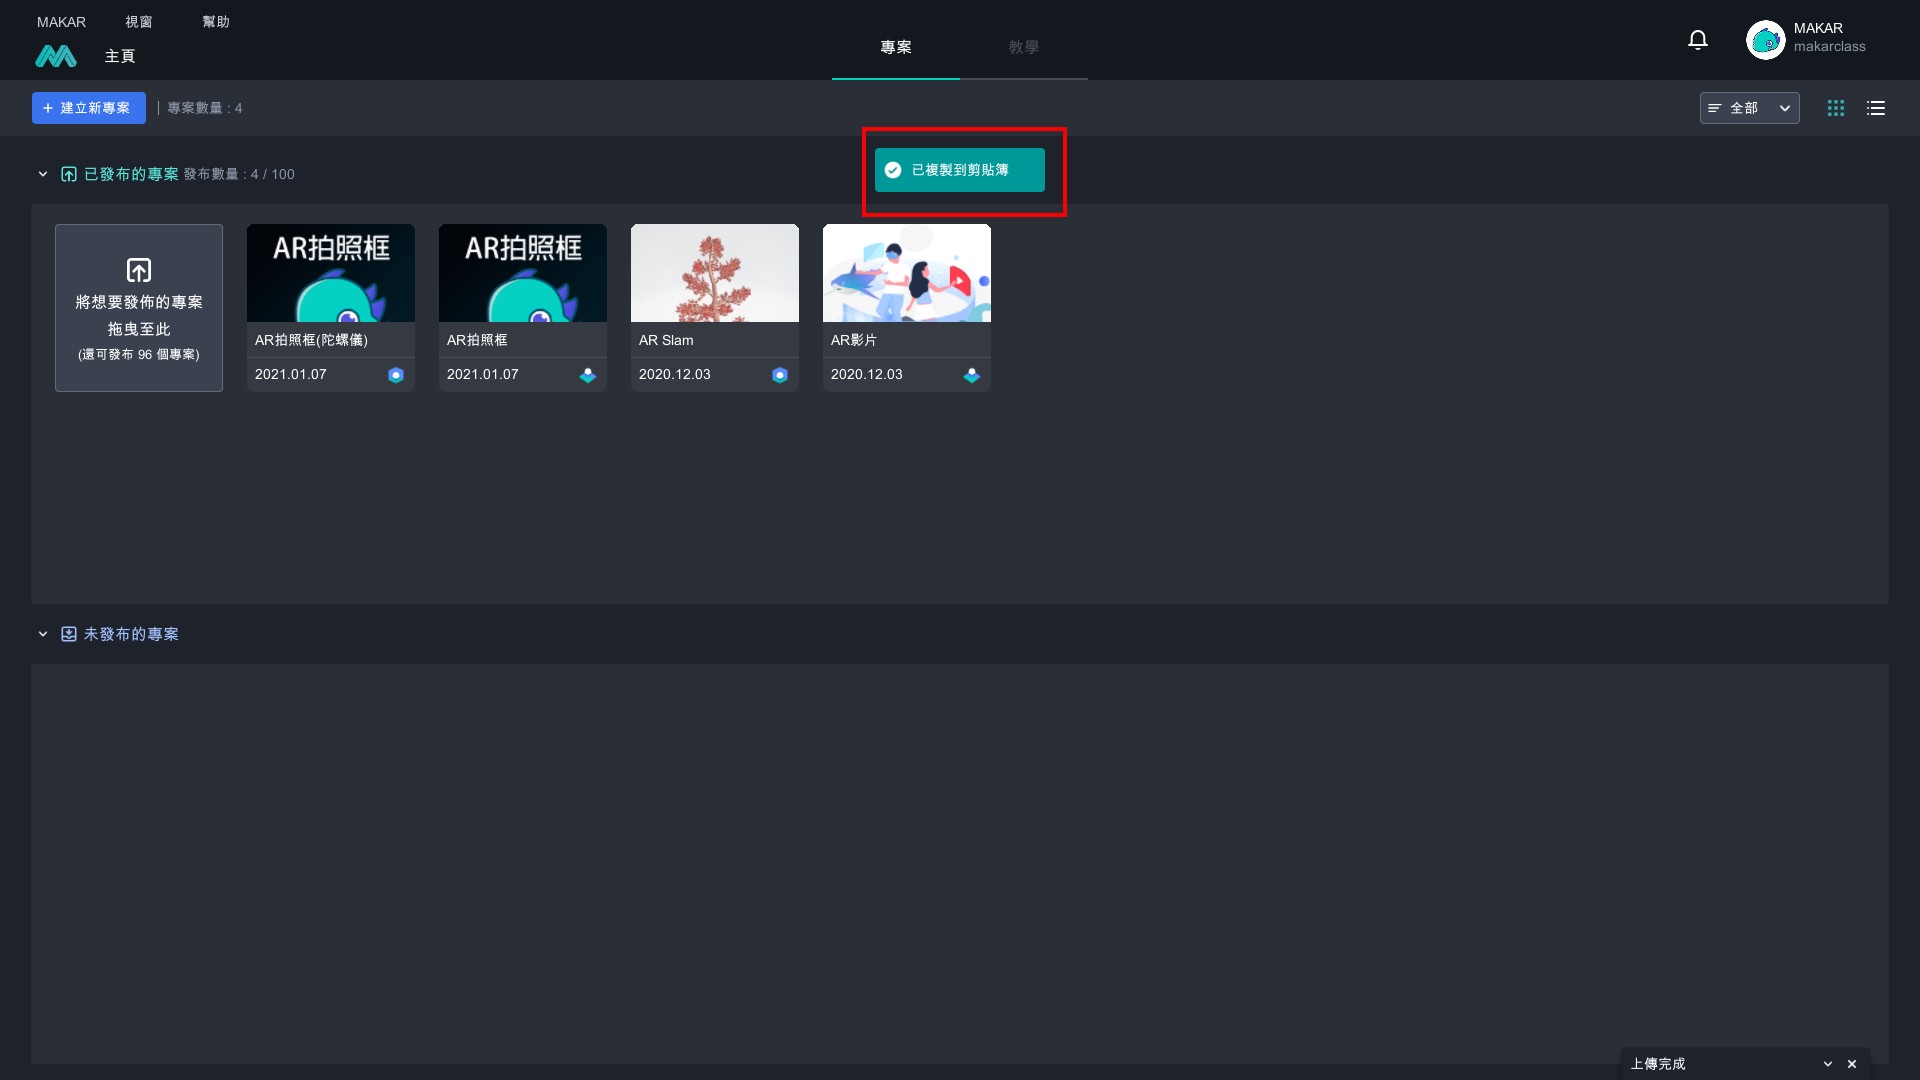1920x1080 pixels.
Task: Click the publish drop zone box
Action: 139,308
